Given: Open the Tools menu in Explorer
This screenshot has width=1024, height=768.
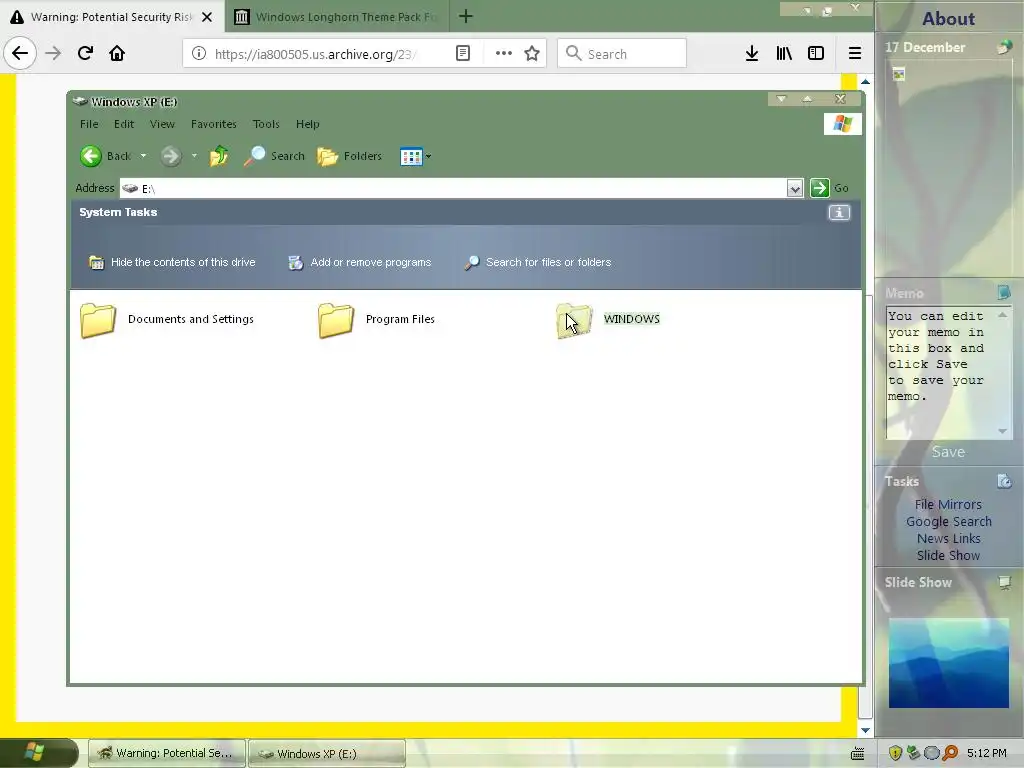Looking at the screenshot, I should coord(266,124).
